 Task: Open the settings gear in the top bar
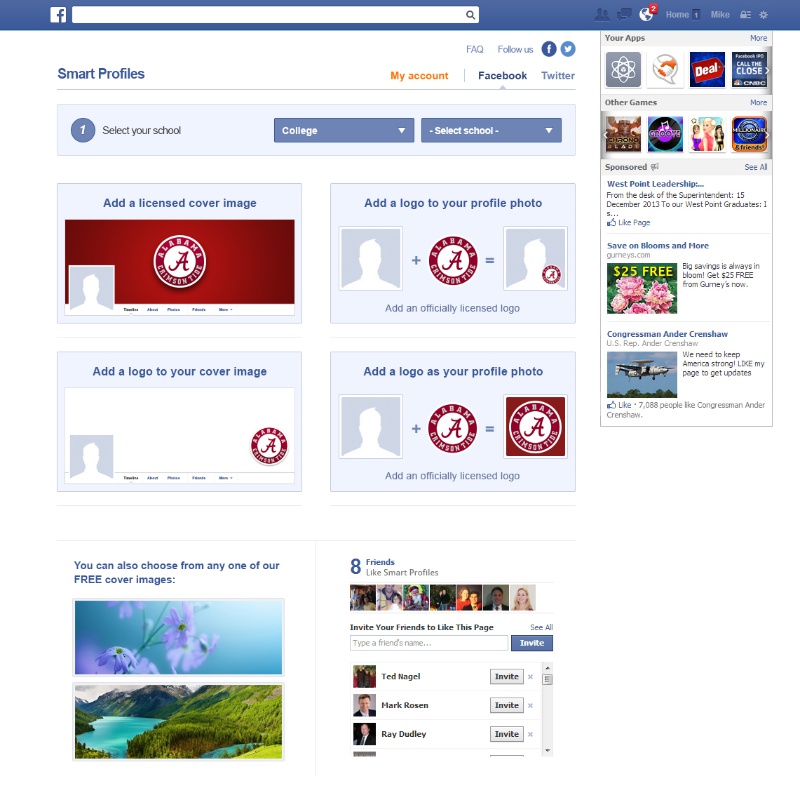(x=764, y=14)
